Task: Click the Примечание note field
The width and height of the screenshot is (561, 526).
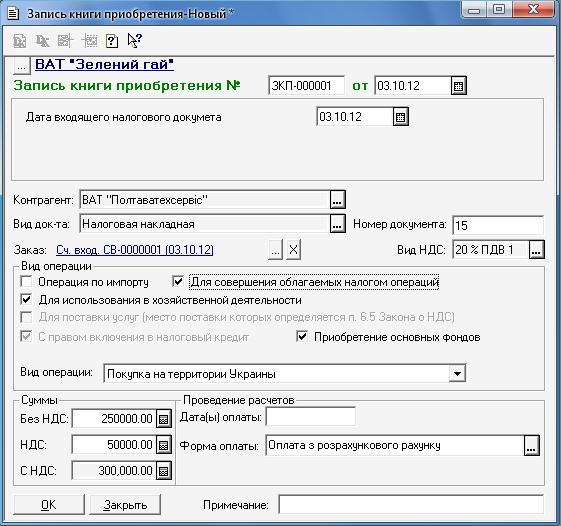Action: tap(411, 505)
